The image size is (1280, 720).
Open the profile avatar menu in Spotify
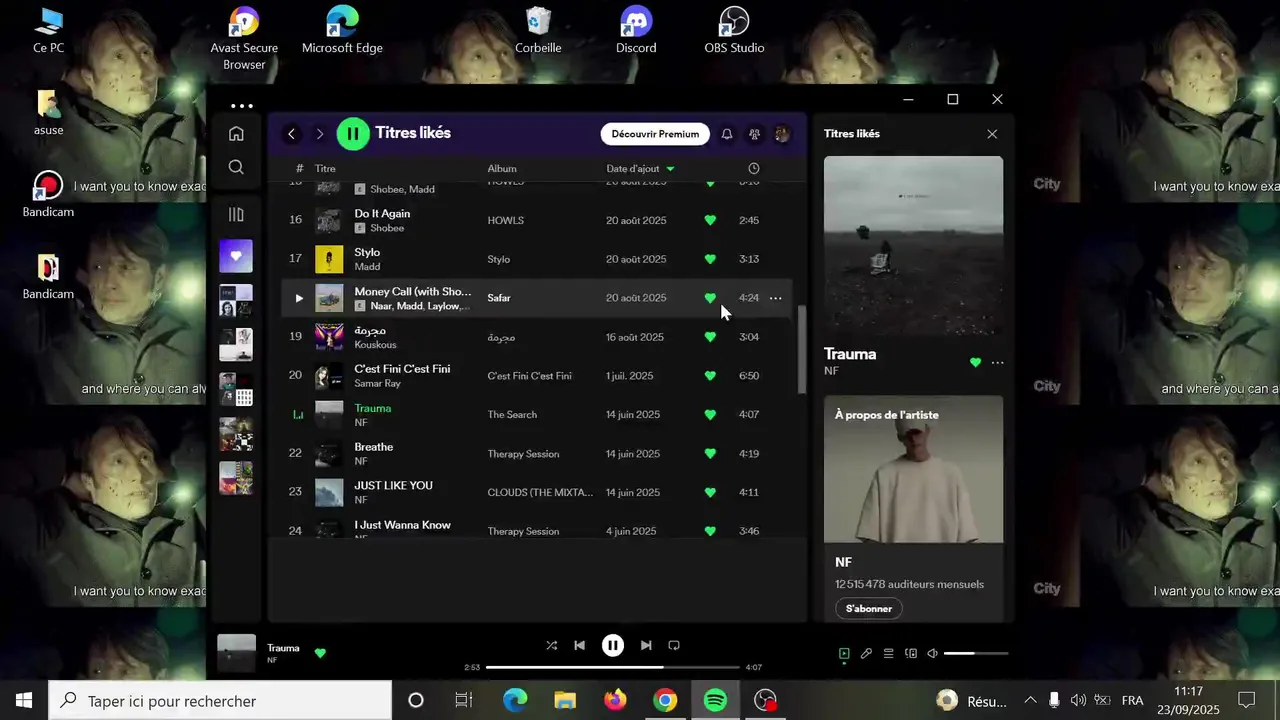point(782,134)
